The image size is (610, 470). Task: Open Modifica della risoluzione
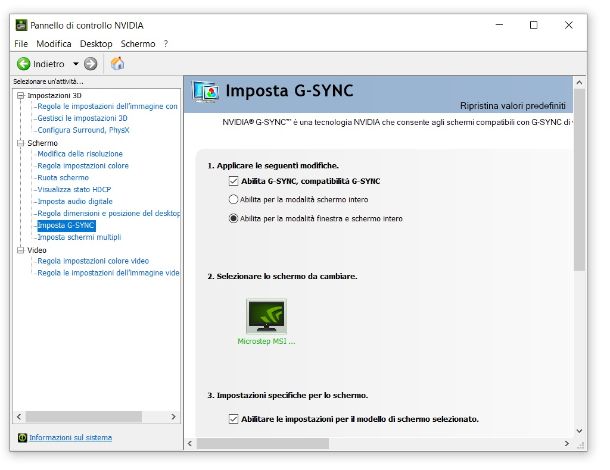pos(80,154)
